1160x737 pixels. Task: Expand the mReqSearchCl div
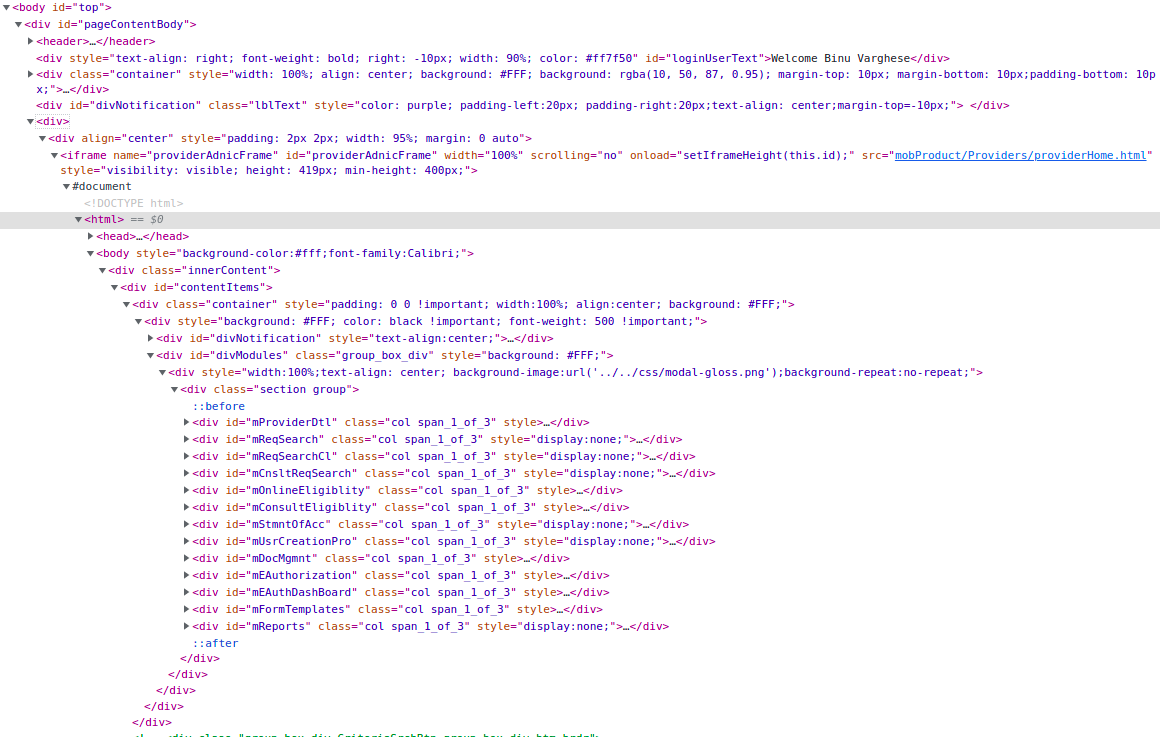point(186,456)
